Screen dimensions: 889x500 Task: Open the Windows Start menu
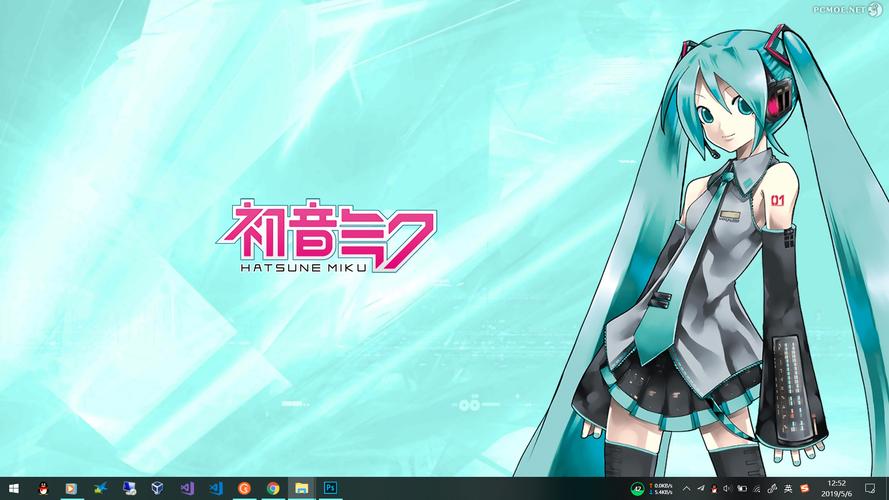click(x=14, y=488)
